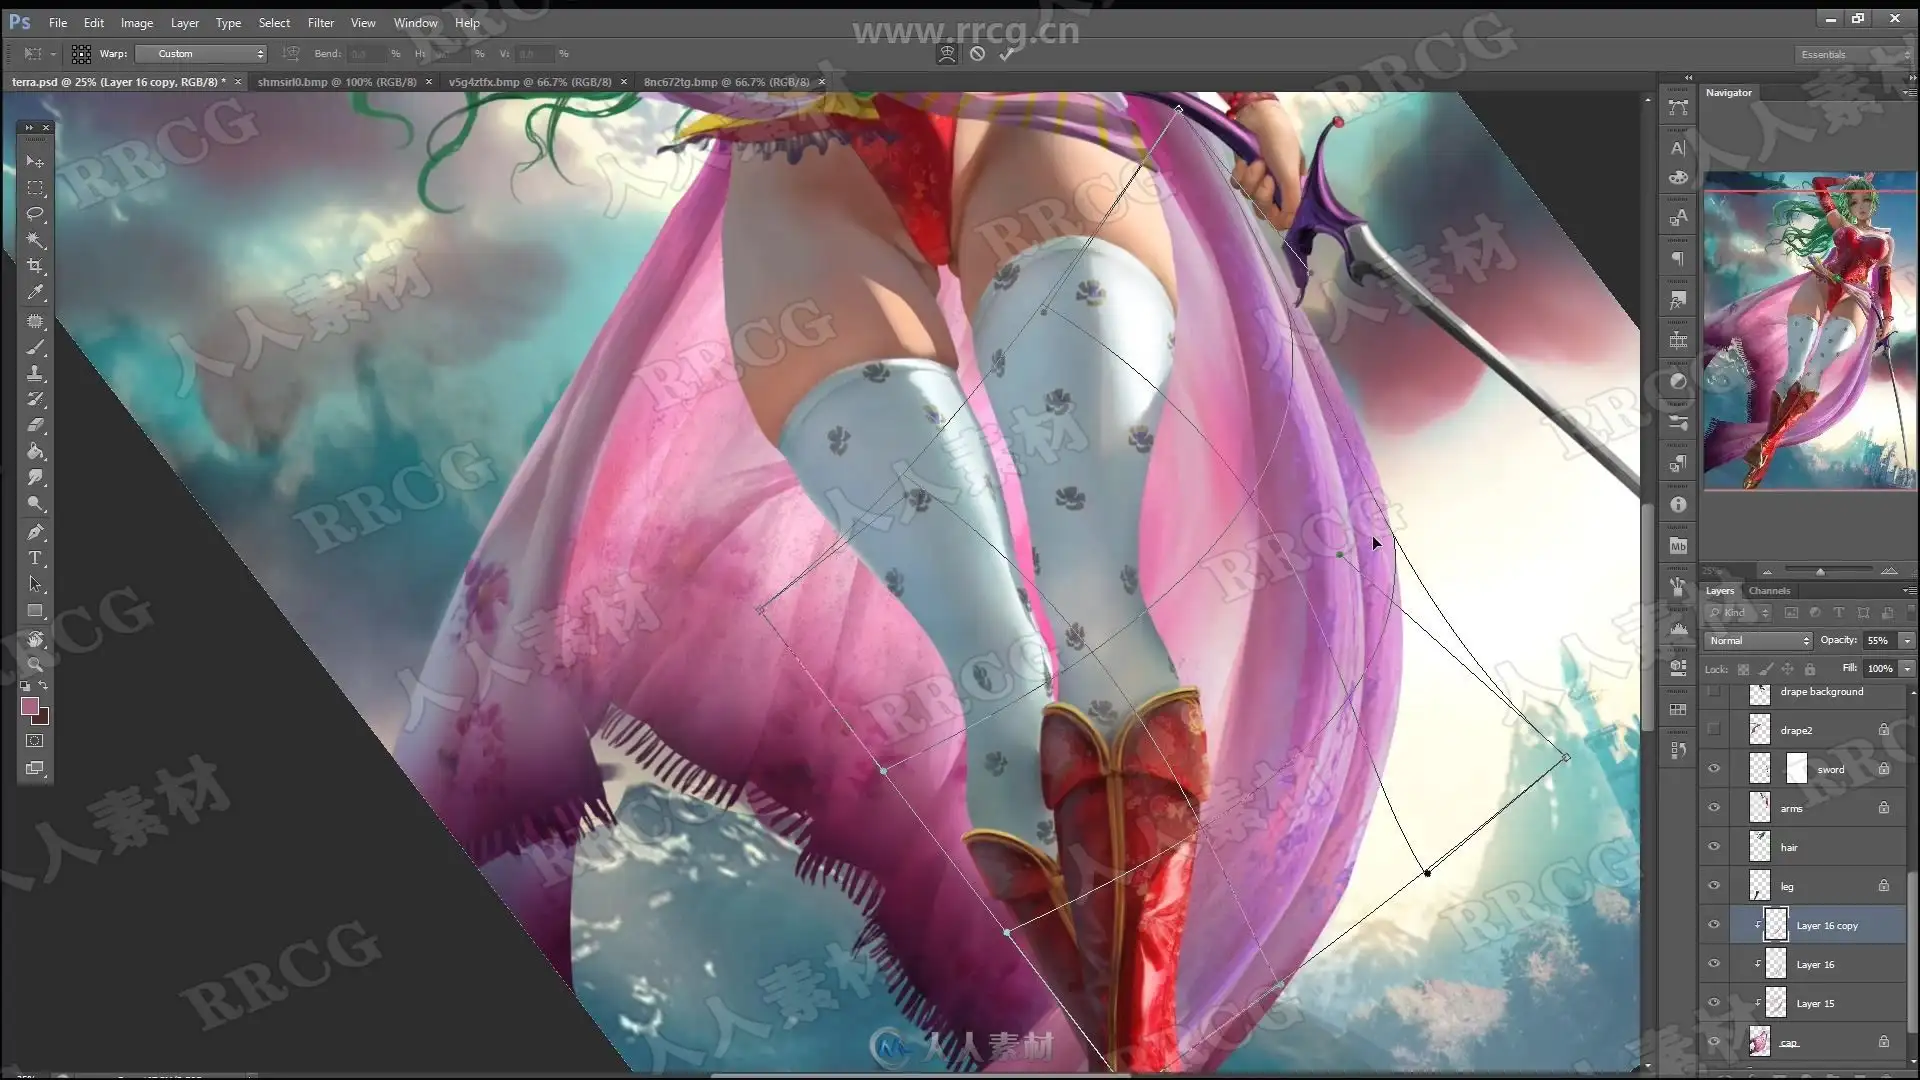Image resolution: width=1920 pixels, height=1080 pixels.
Task: Hide the arms layer
Action: click(x=1714, y=808)
